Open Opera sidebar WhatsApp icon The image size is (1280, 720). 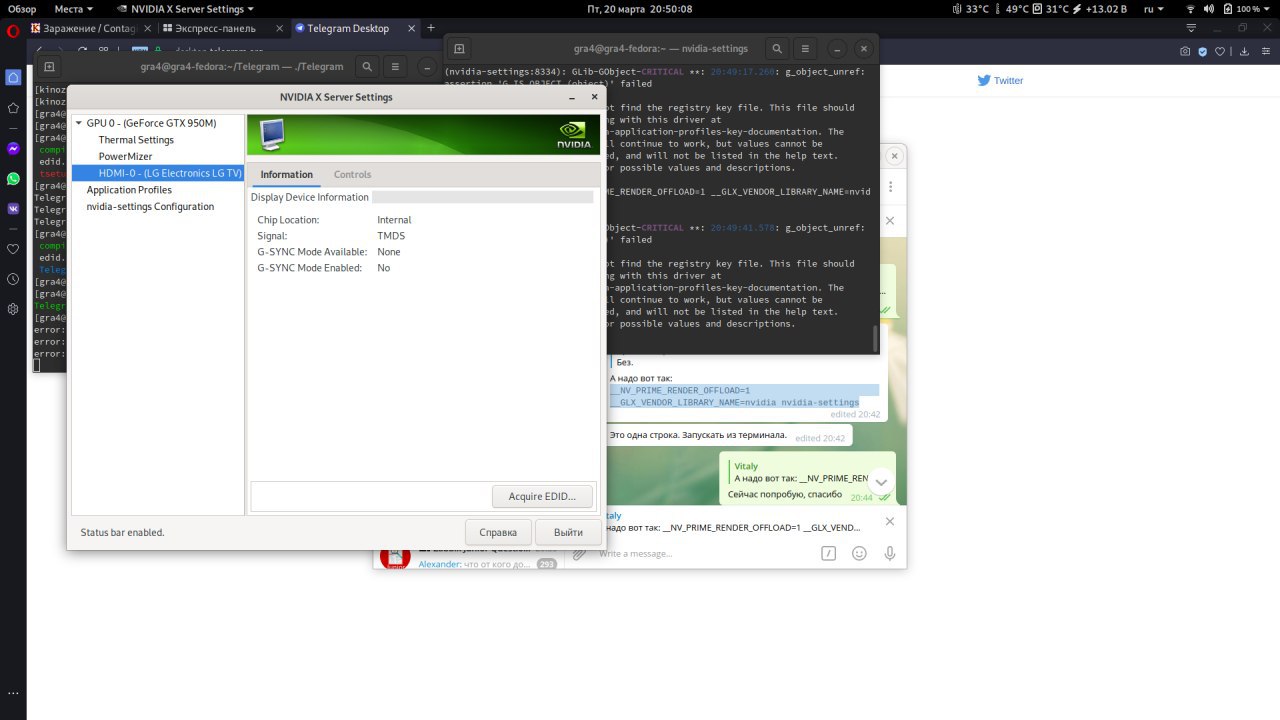coord(13,178)
